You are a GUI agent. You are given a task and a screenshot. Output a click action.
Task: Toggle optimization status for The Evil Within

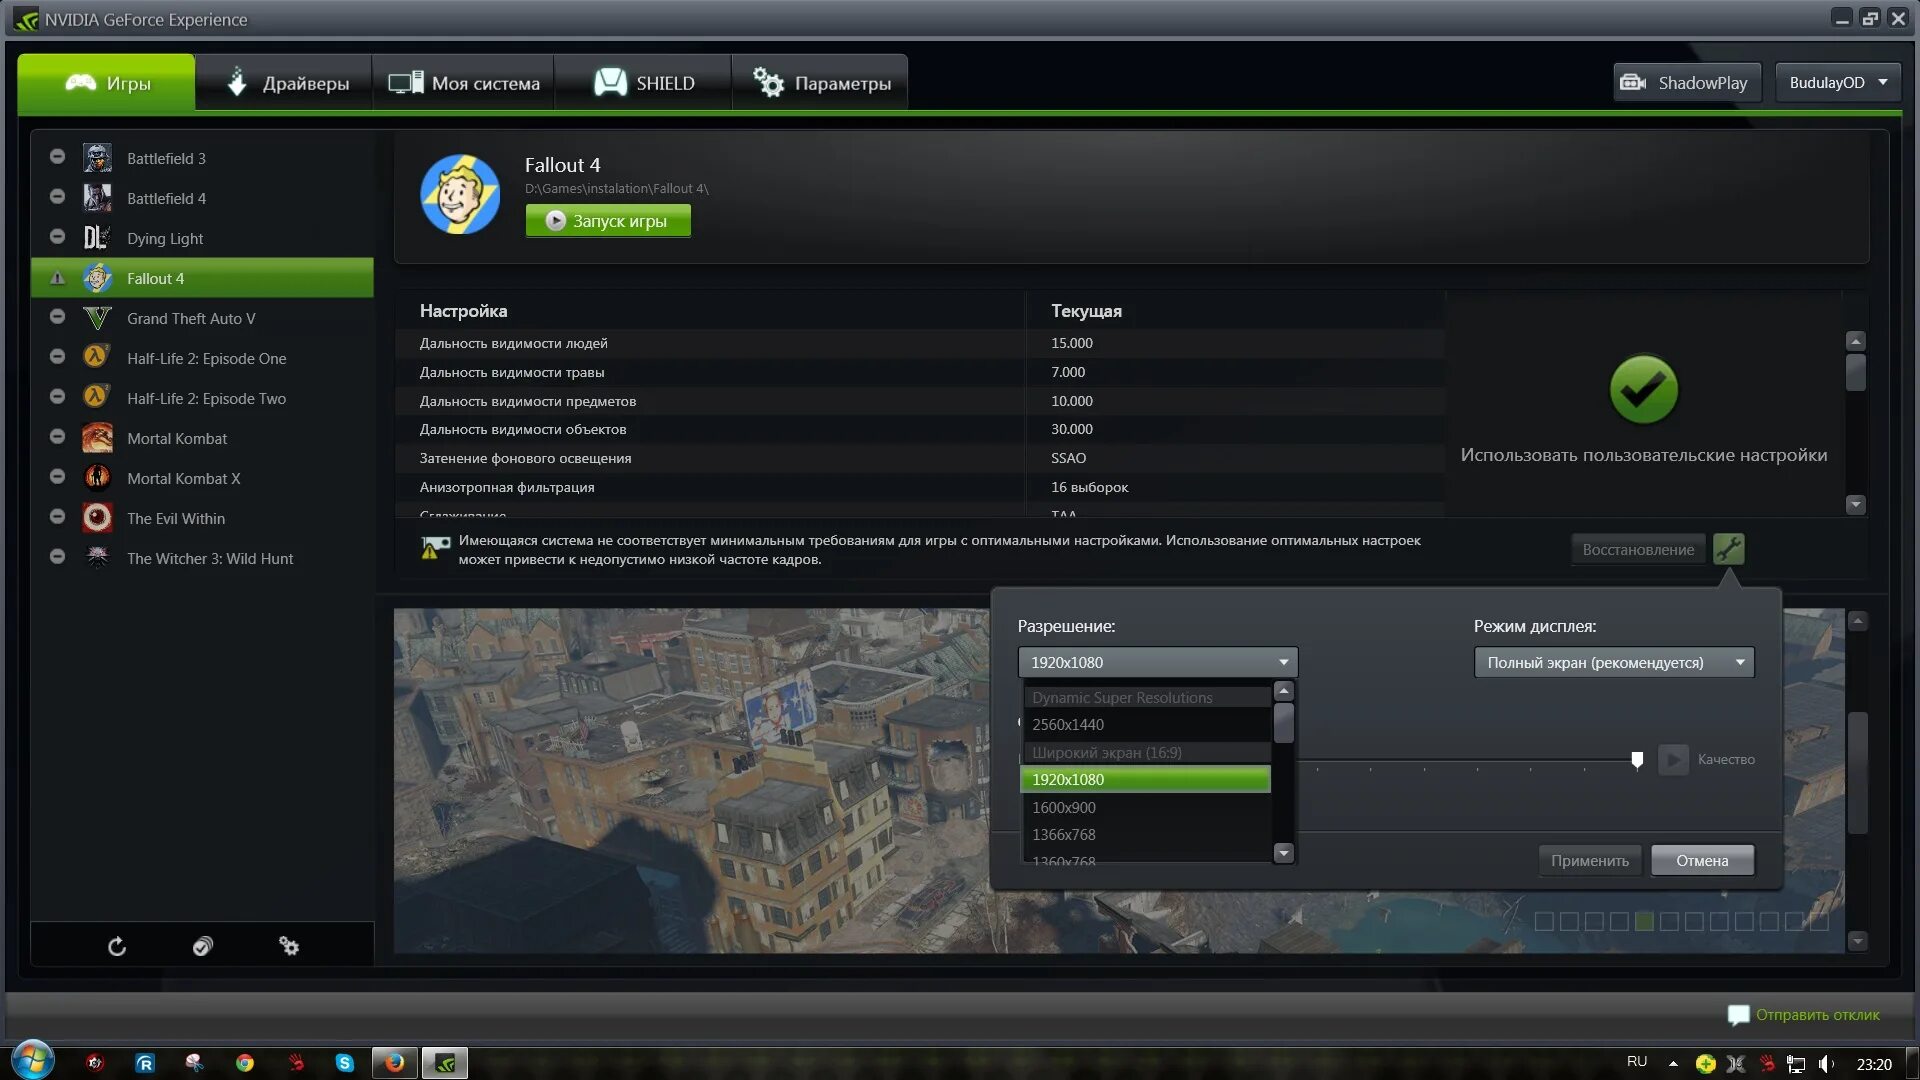click(x=57, y=517)
